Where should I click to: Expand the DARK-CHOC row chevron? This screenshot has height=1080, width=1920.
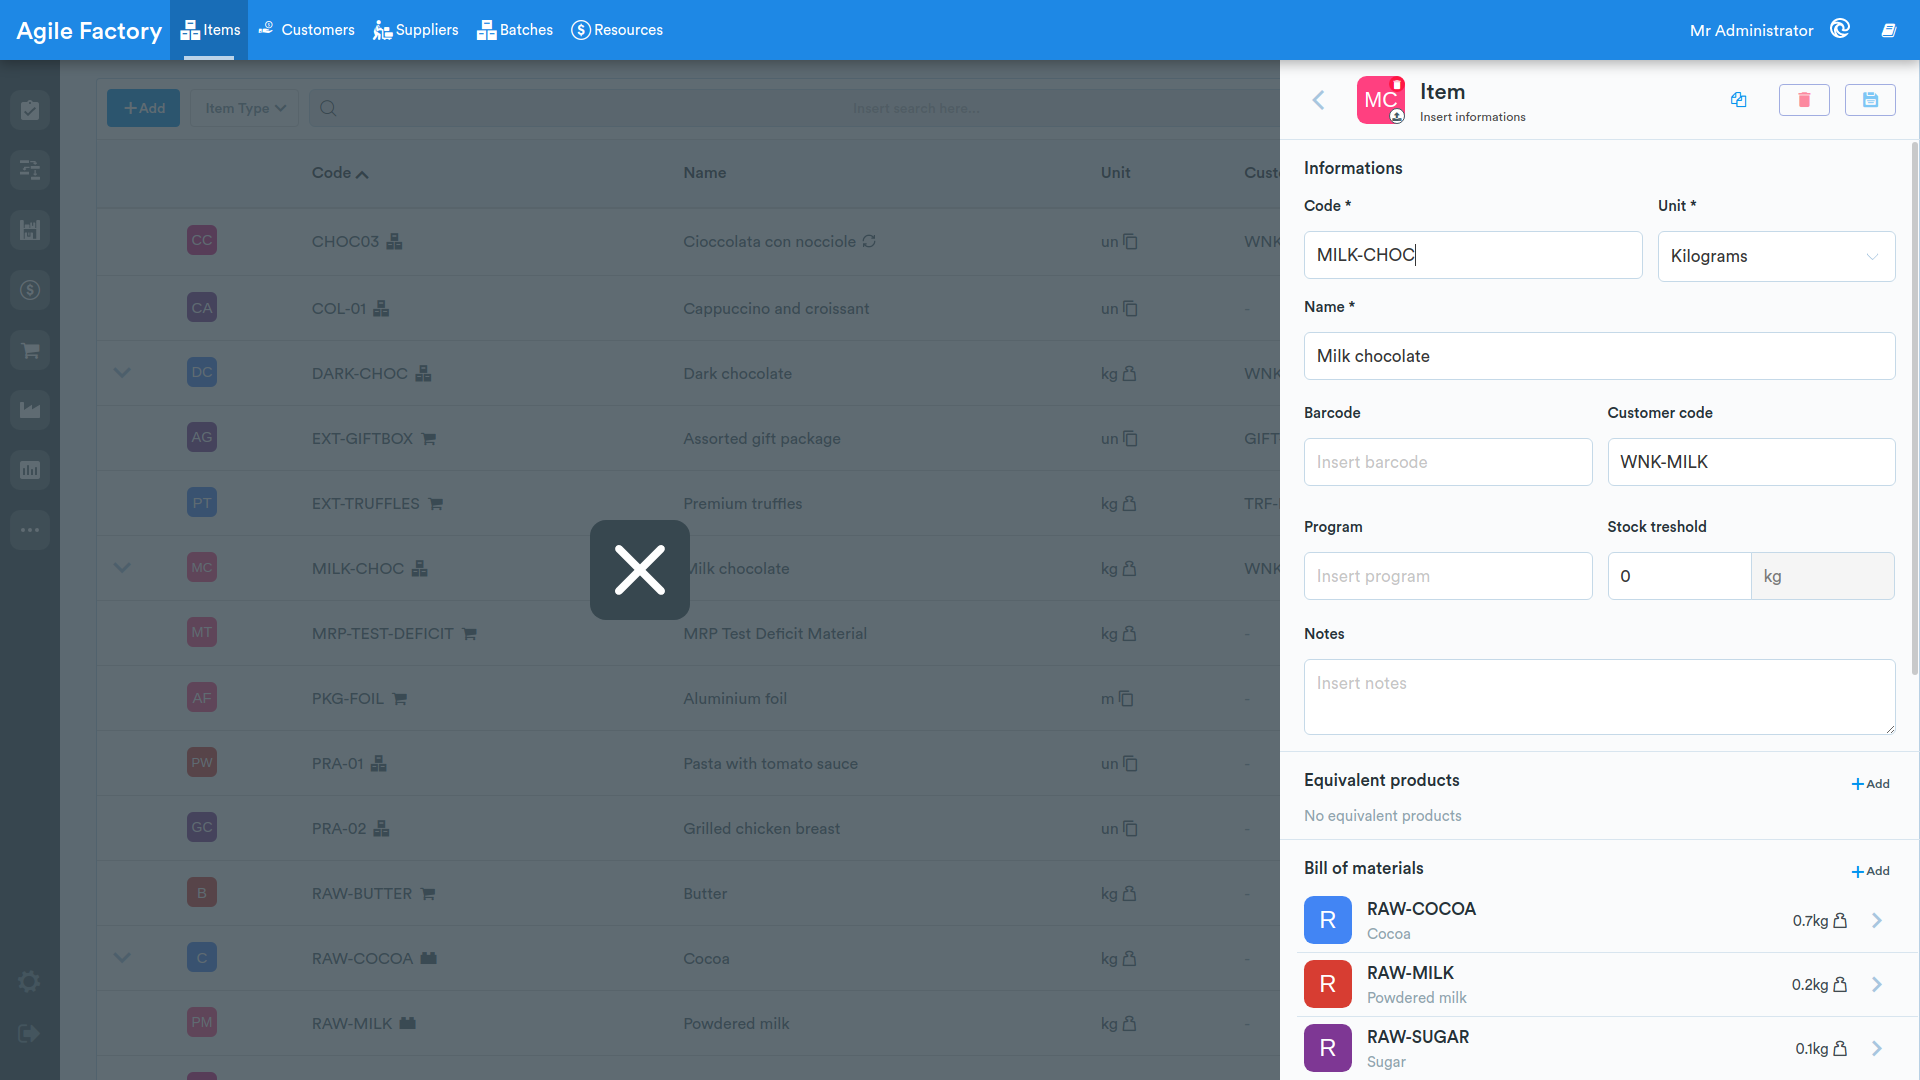[122, 373]
